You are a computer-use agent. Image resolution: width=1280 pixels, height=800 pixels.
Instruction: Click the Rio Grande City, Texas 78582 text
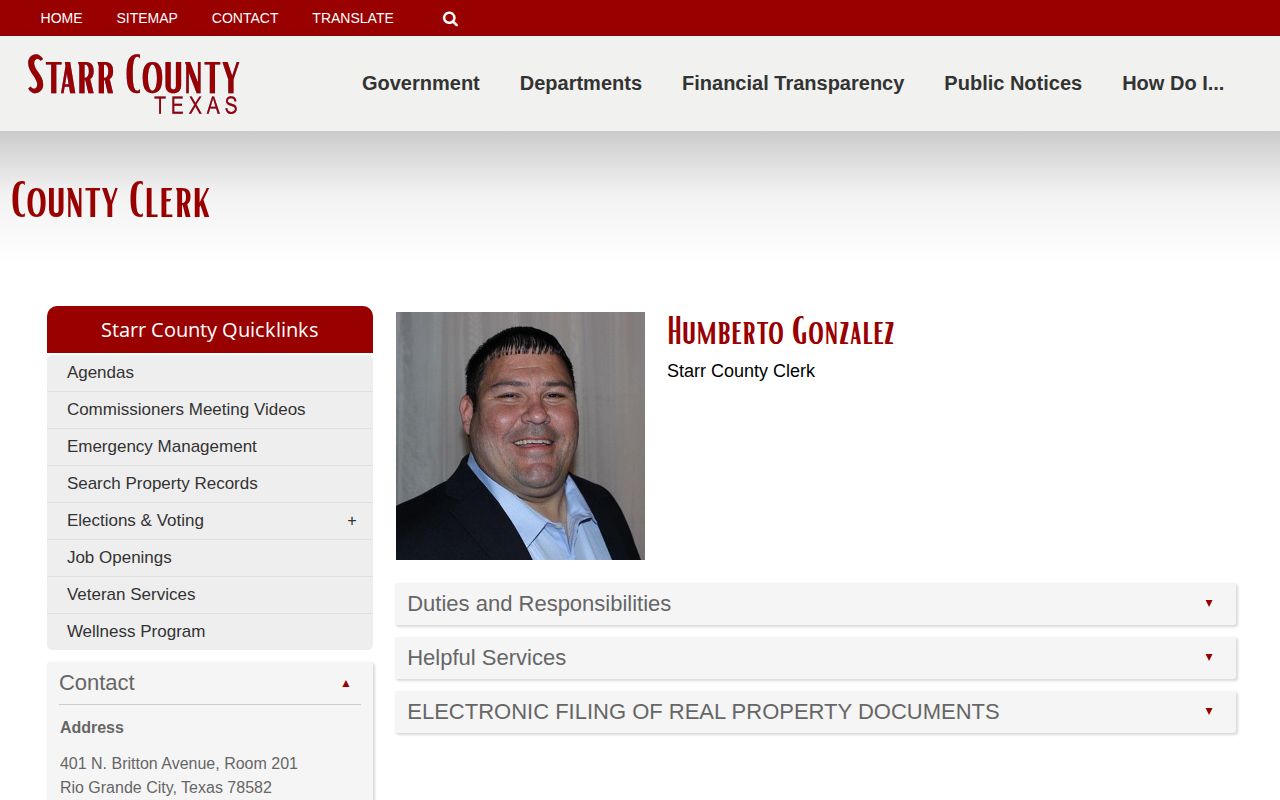[166, 787]
